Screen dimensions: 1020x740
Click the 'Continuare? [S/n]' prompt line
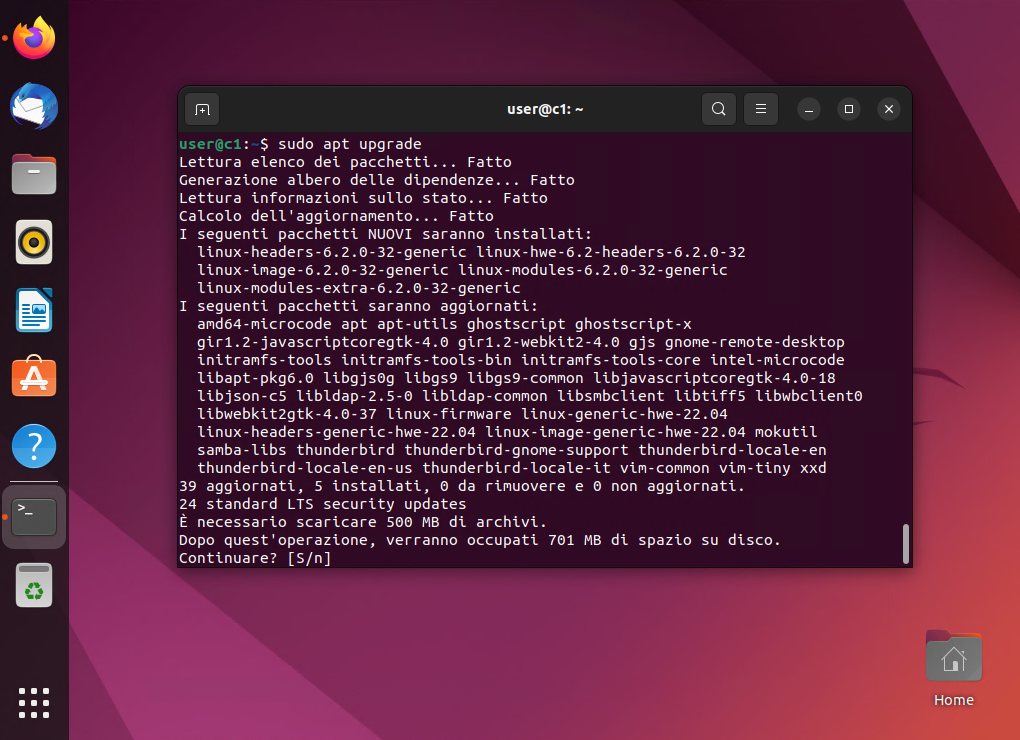pos(255,558)
